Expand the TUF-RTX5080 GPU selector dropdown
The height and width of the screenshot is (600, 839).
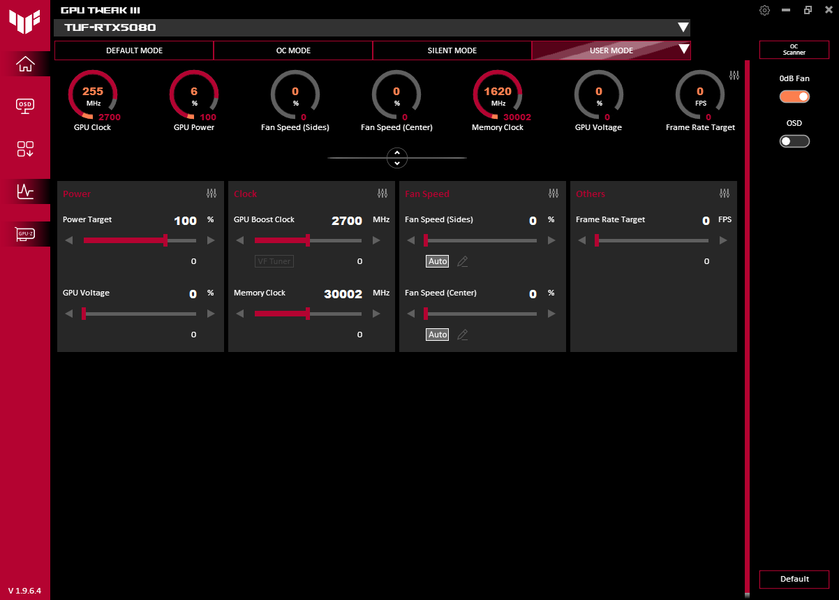[x=683, y=27]
